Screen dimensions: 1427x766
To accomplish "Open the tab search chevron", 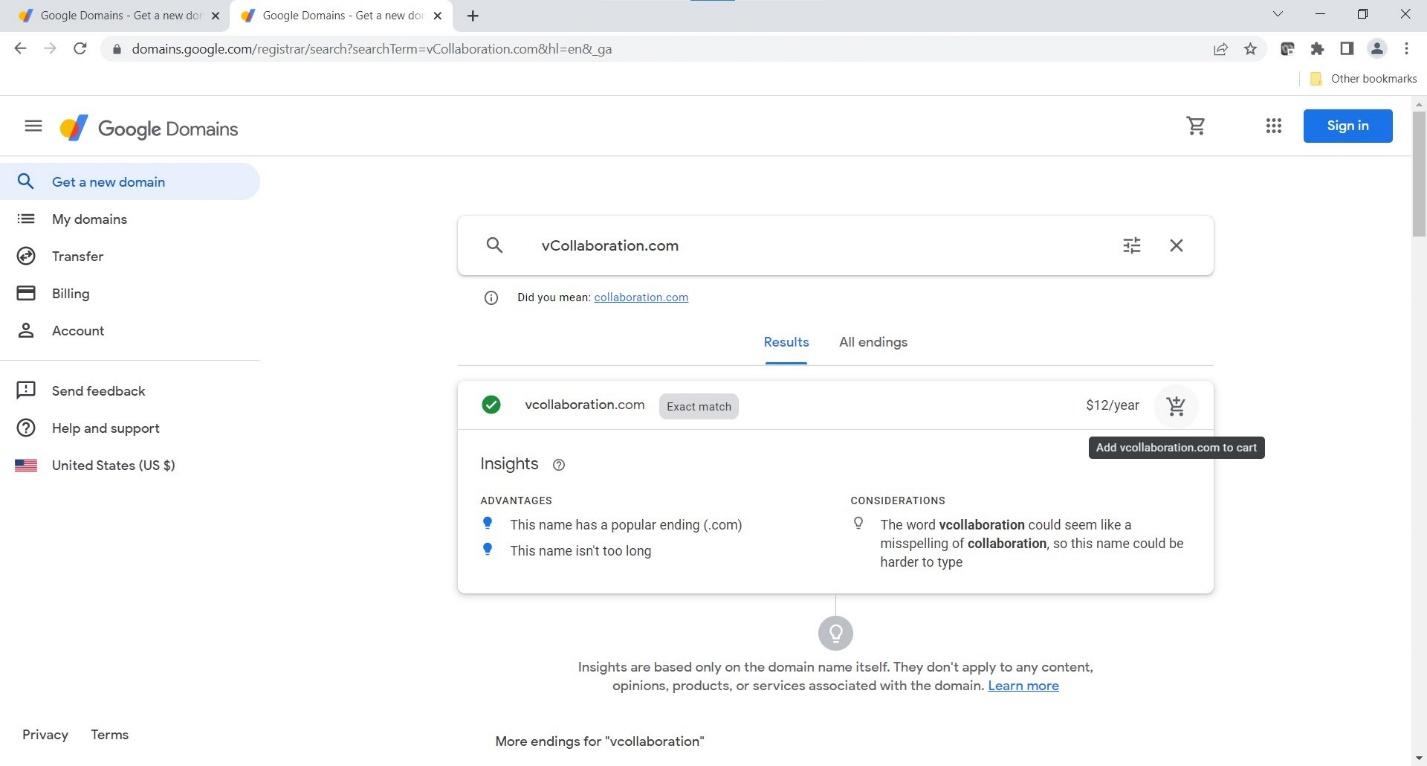I will (1277, 15).
